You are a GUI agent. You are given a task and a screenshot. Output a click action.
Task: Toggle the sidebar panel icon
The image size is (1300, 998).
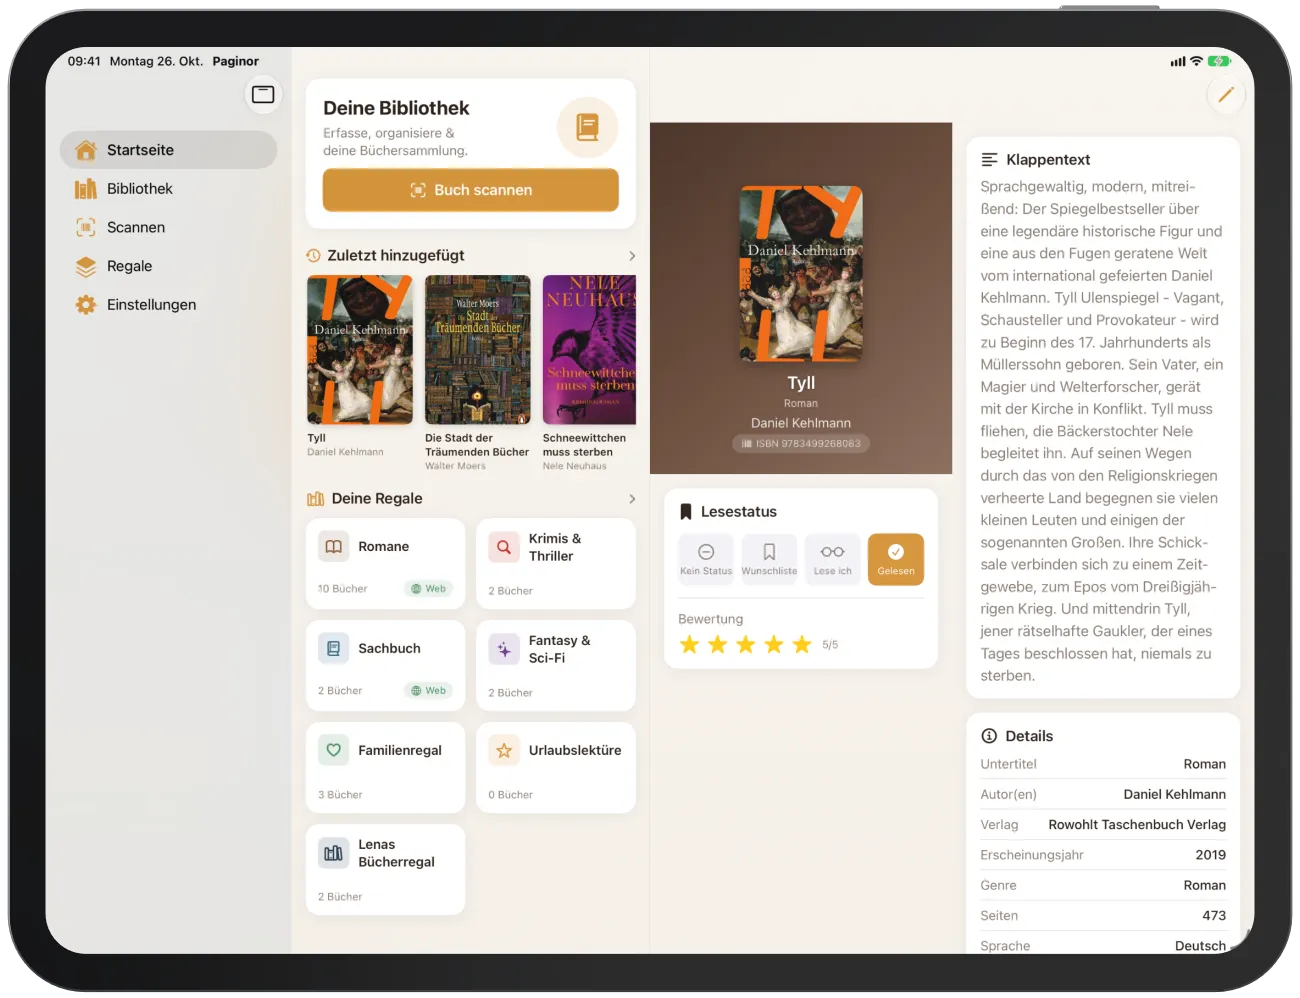point(263,94)
